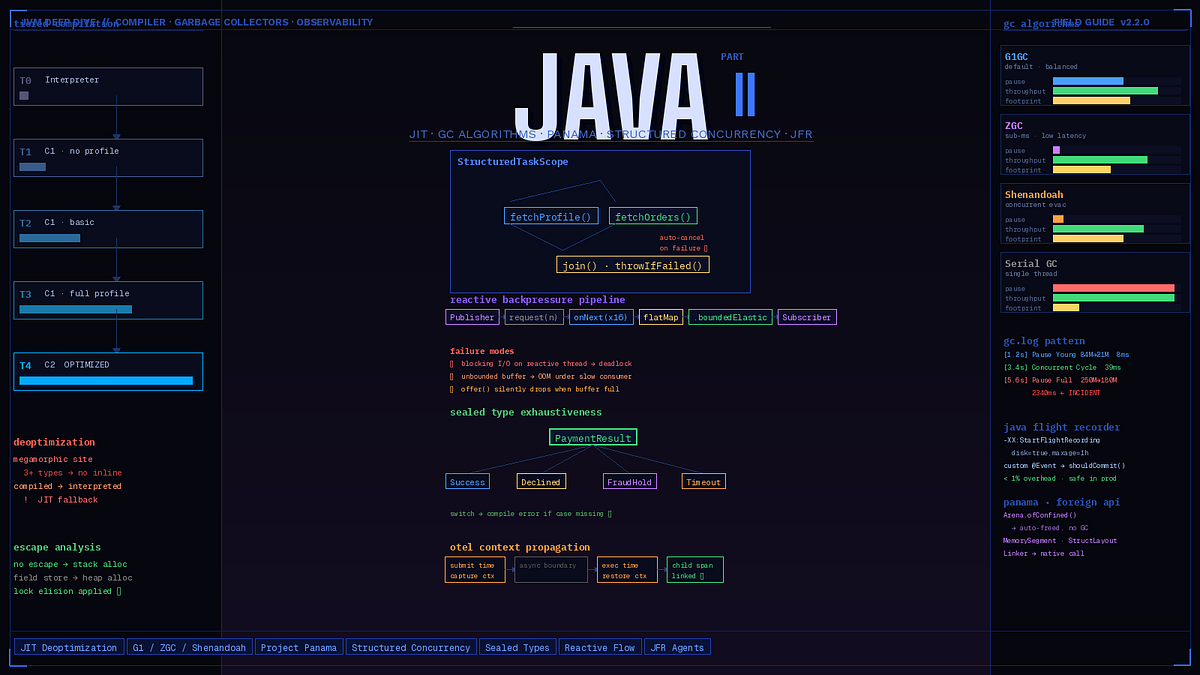Click the ZGC footprint bar
Screen dimensions: 1200x675
[1082, 170]
